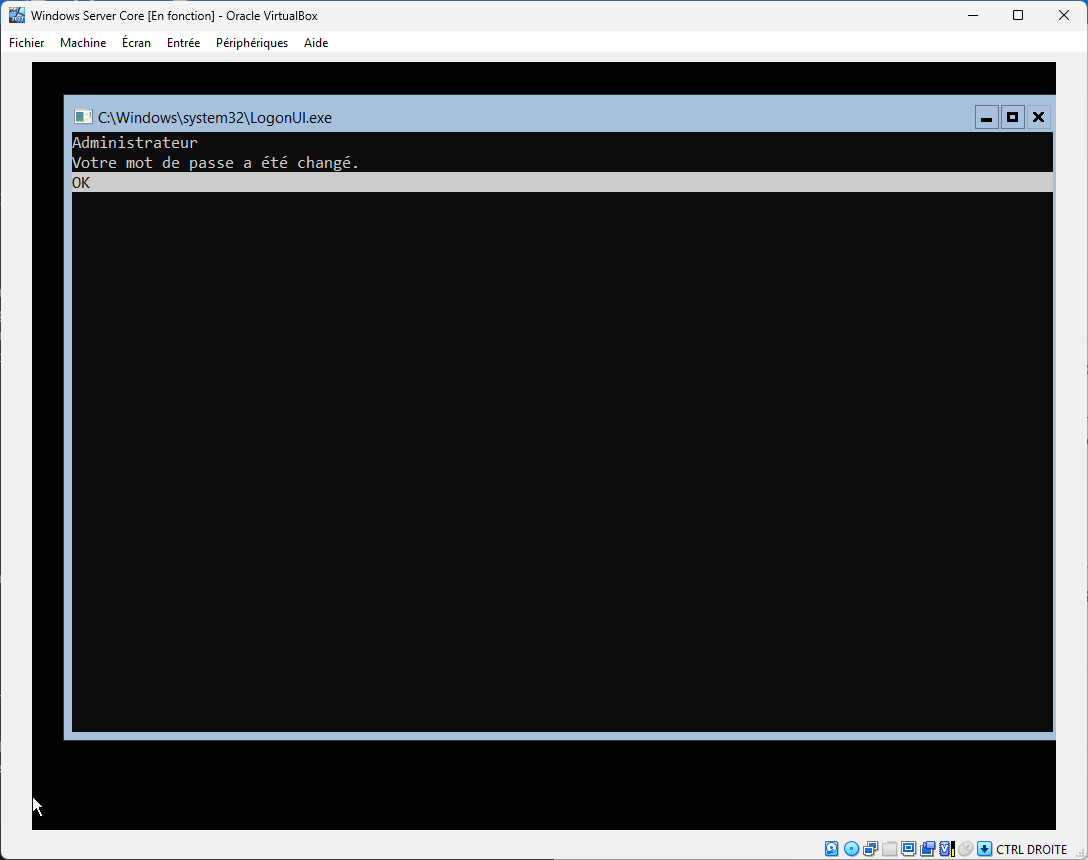Open the Fichier menu
Screen dimensions: 1088x860
coord(26,42)
